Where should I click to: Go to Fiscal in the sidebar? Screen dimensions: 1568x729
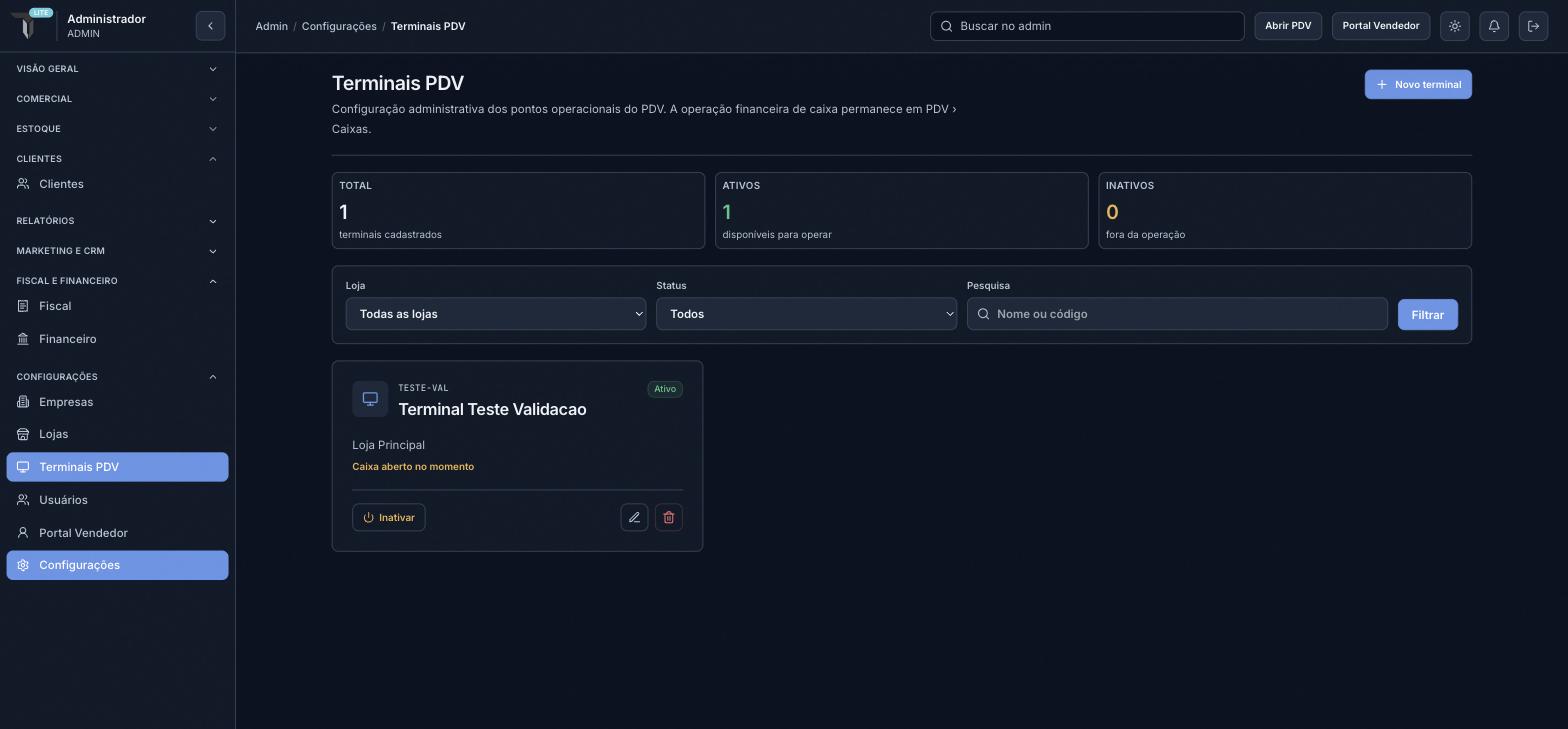(x=117, y=306)
